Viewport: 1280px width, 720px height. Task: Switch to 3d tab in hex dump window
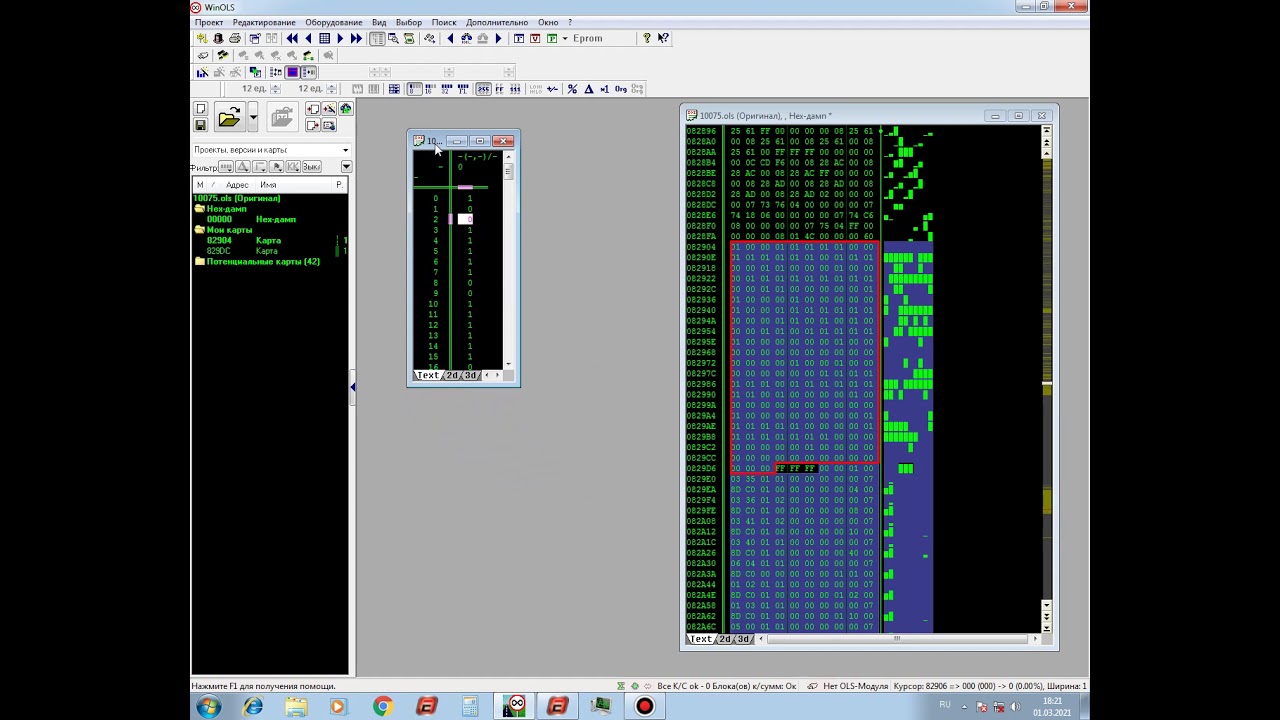[x=743, y=639]
